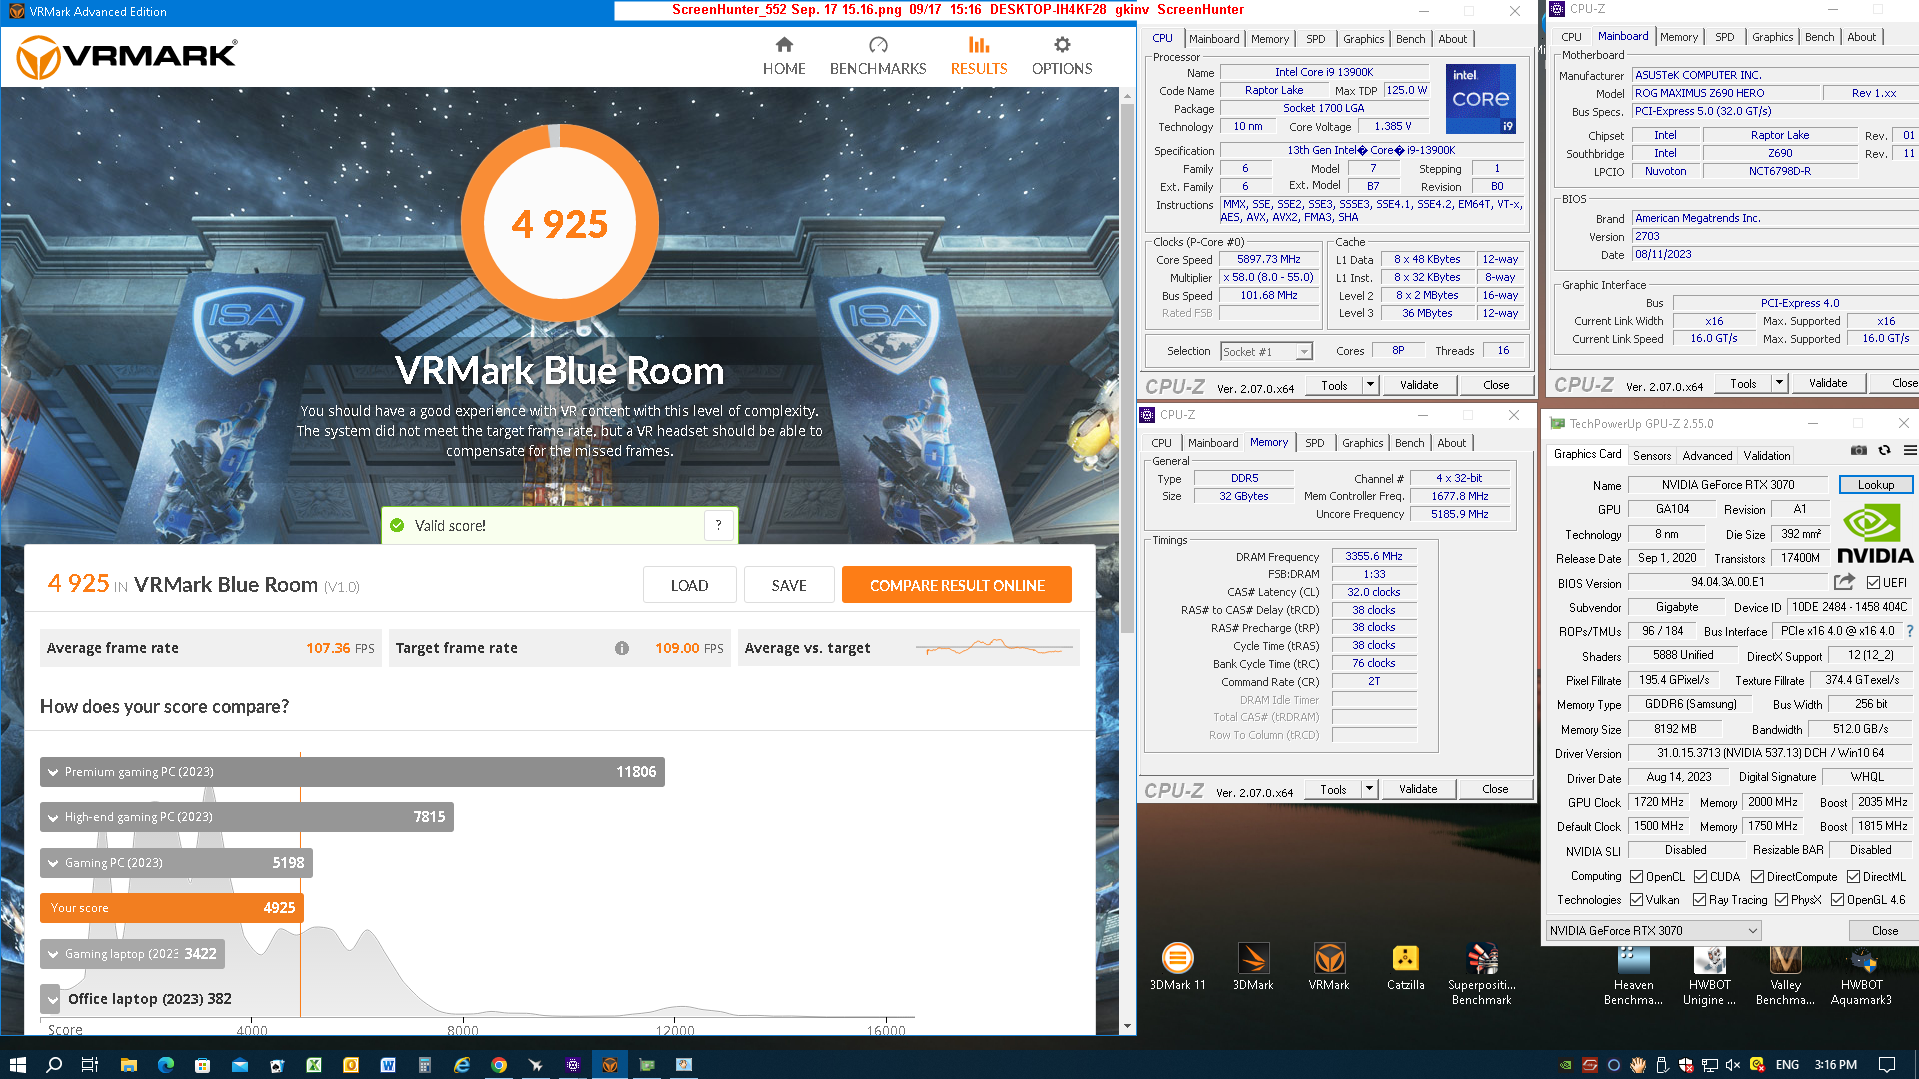
Task: Open the OPTIONS gear in VRMark
Action: coord(1062,56)
